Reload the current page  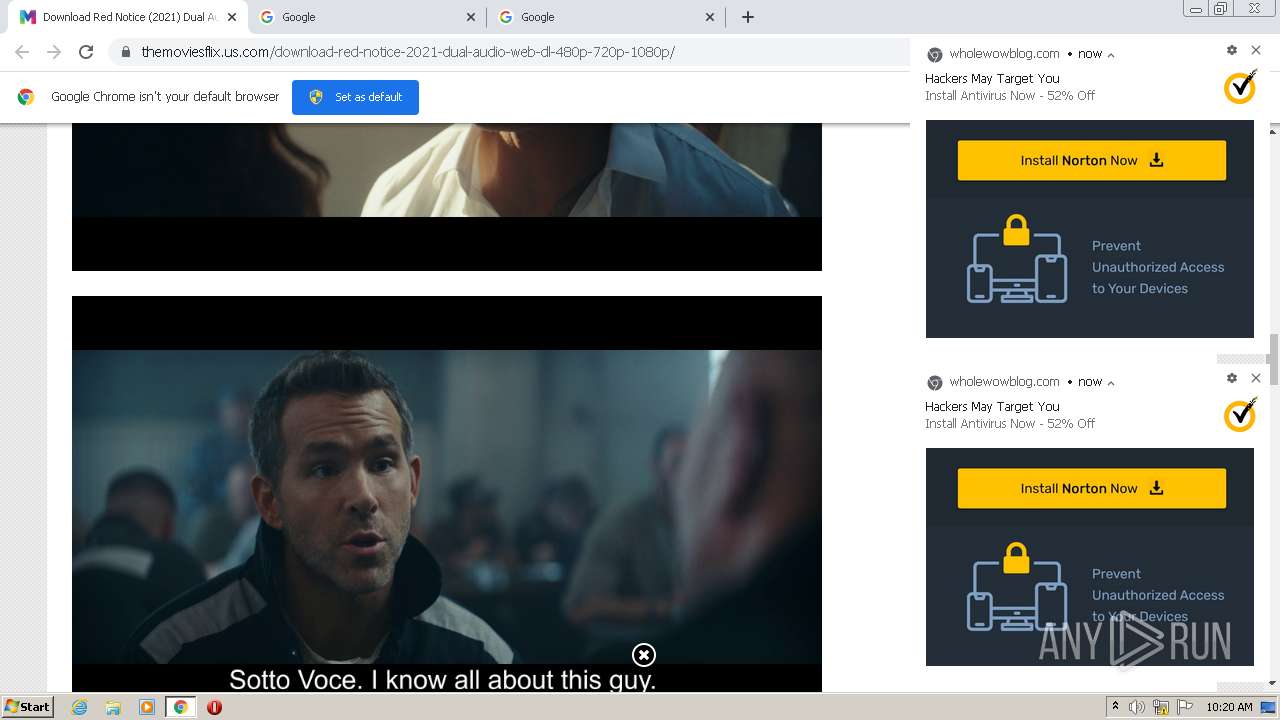coord(86,52)
